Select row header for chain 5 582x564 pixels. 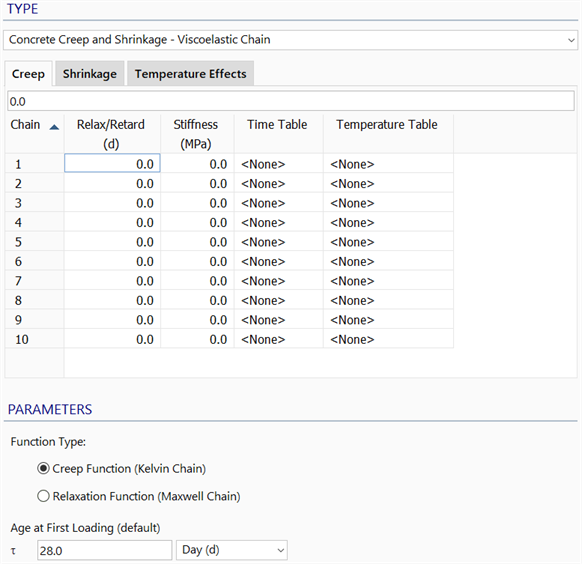[34, 242]
